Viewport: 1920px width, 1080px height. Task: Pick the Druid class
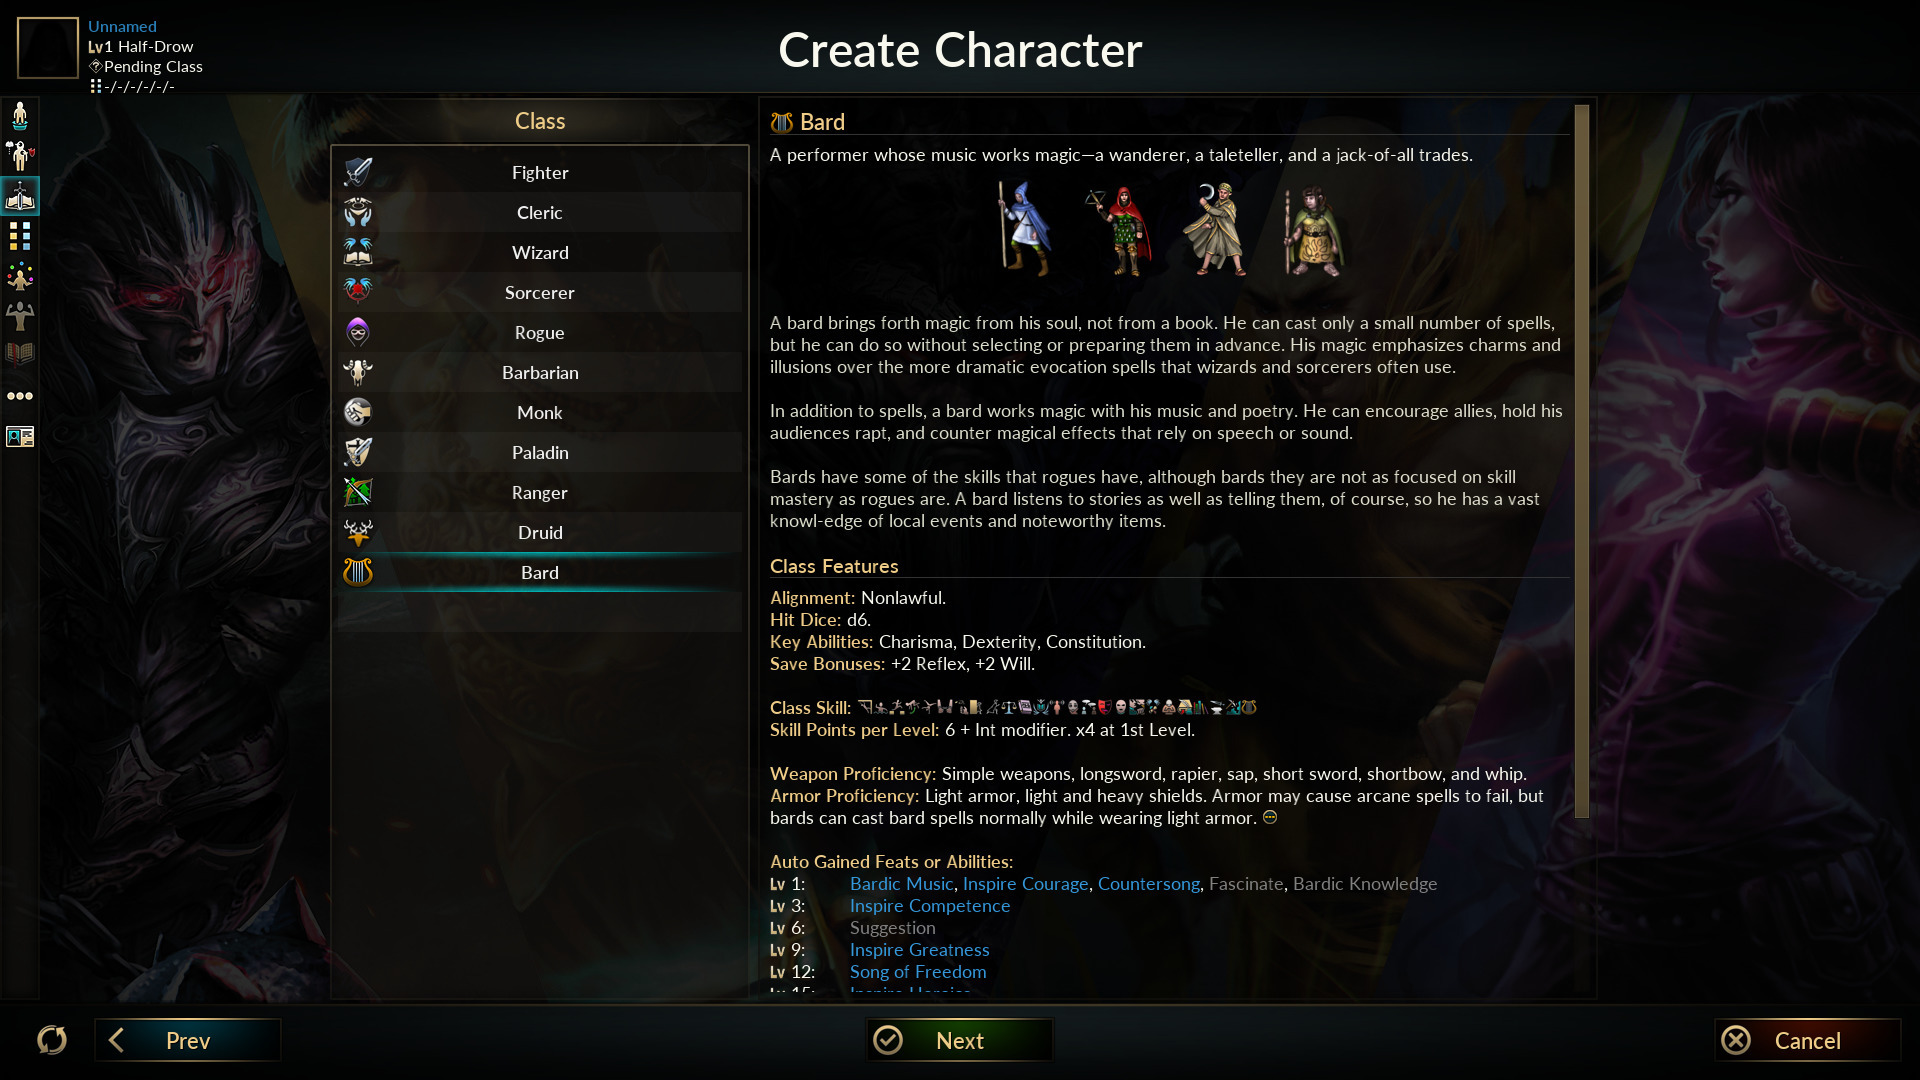(x=540, y=532)
